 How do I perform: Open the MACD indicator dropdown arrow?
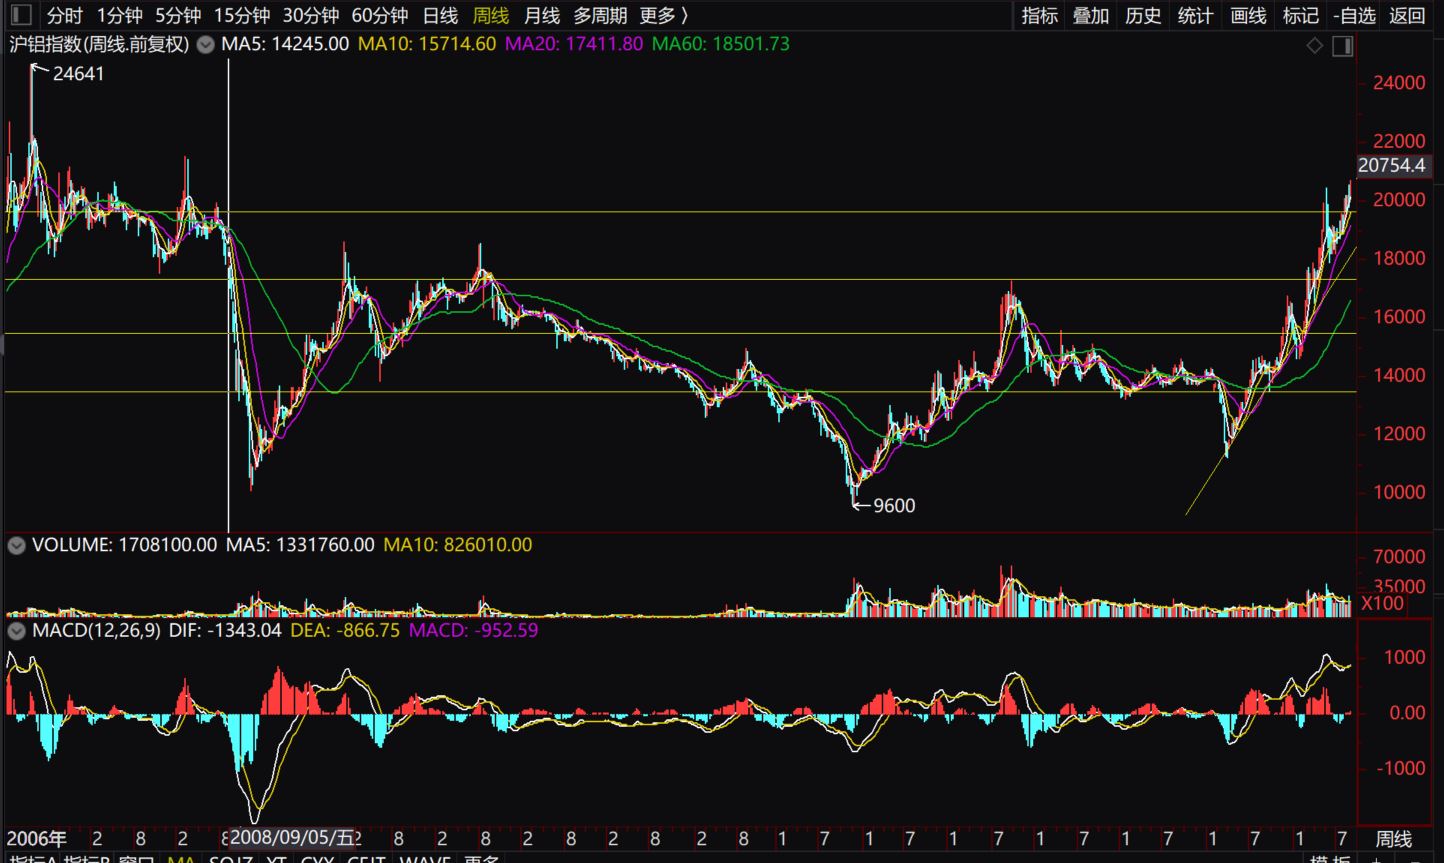click(17, 631)
